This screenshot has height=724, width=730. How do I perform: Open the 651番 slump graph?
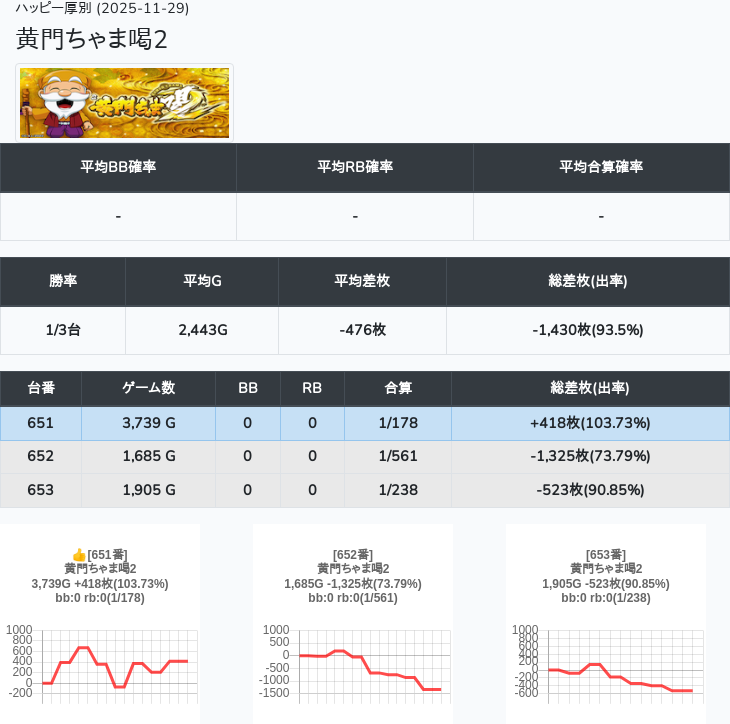[x=100, y=660]
